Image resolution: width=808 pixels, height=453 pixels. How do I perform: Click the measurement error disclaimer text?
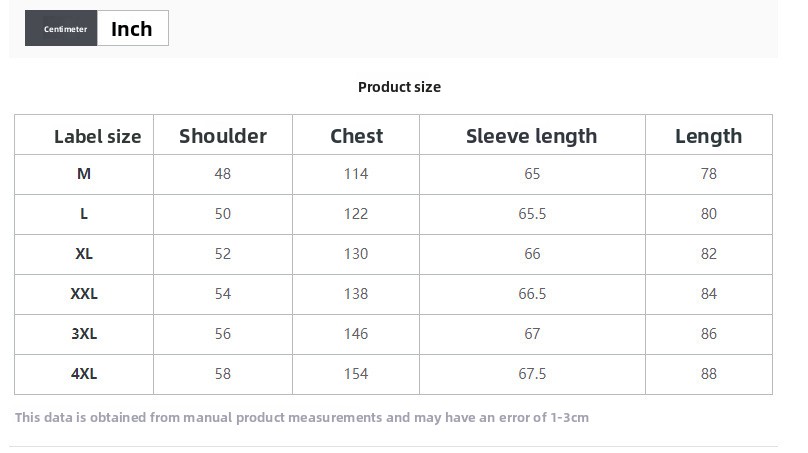pos(301,417)
